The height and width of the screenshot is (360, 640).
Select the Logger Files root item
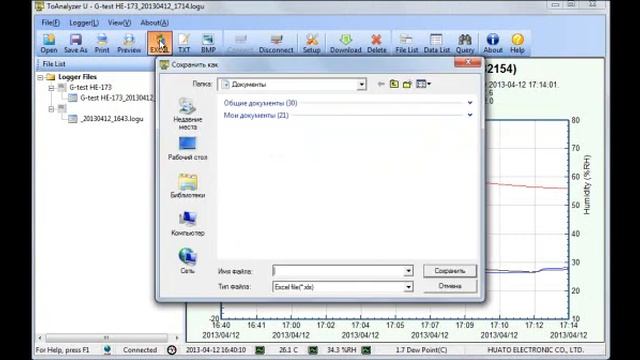pos(72,77)
